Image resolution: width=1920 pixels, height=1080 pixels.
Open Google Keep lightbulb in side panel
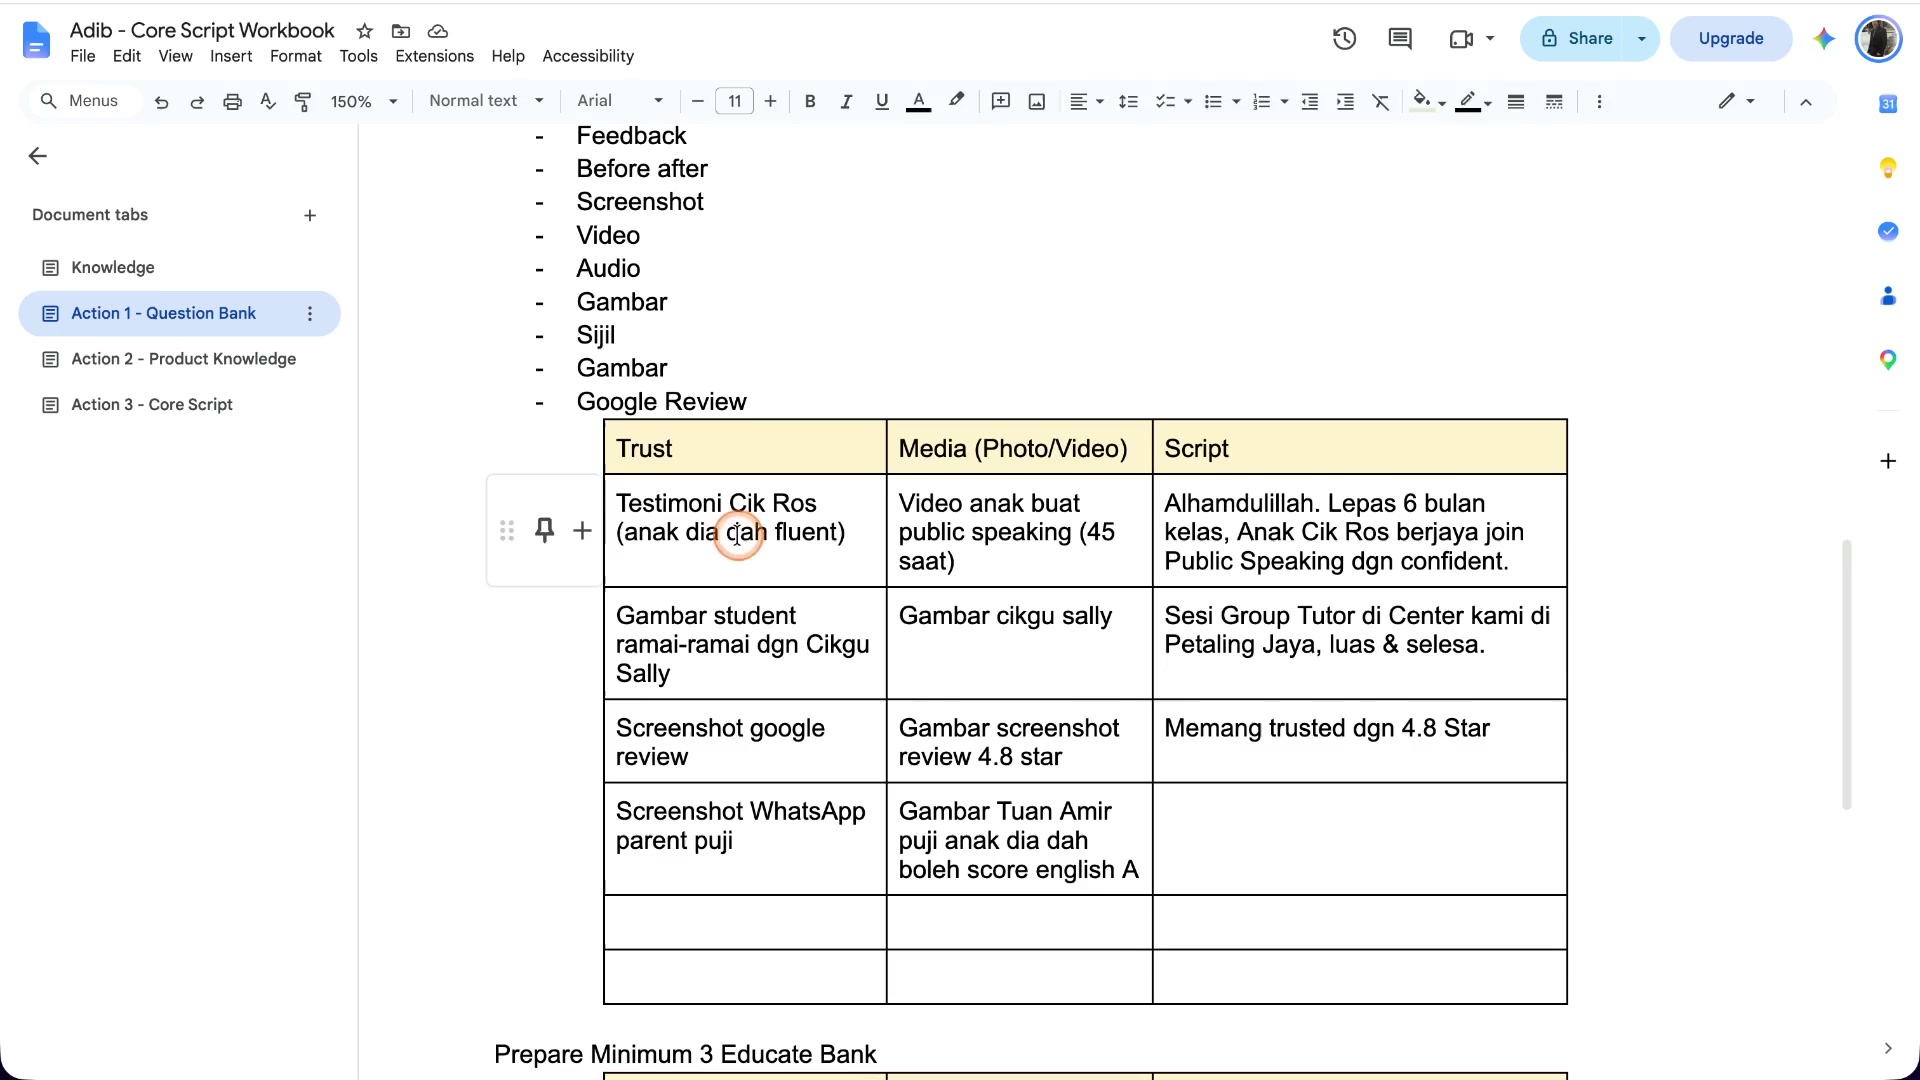point(1888,168)
